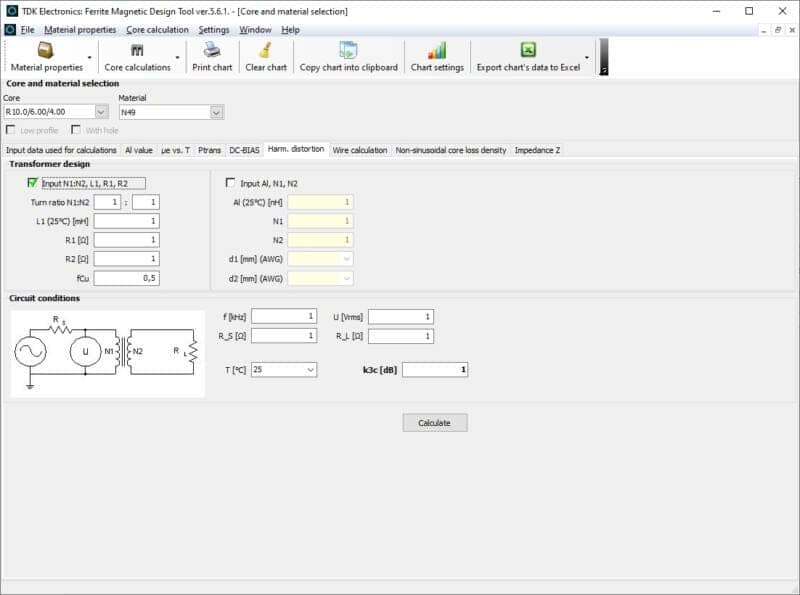Click the transformer circuit diagram
The height and width of the screenshot is (595, 800).
108,354
